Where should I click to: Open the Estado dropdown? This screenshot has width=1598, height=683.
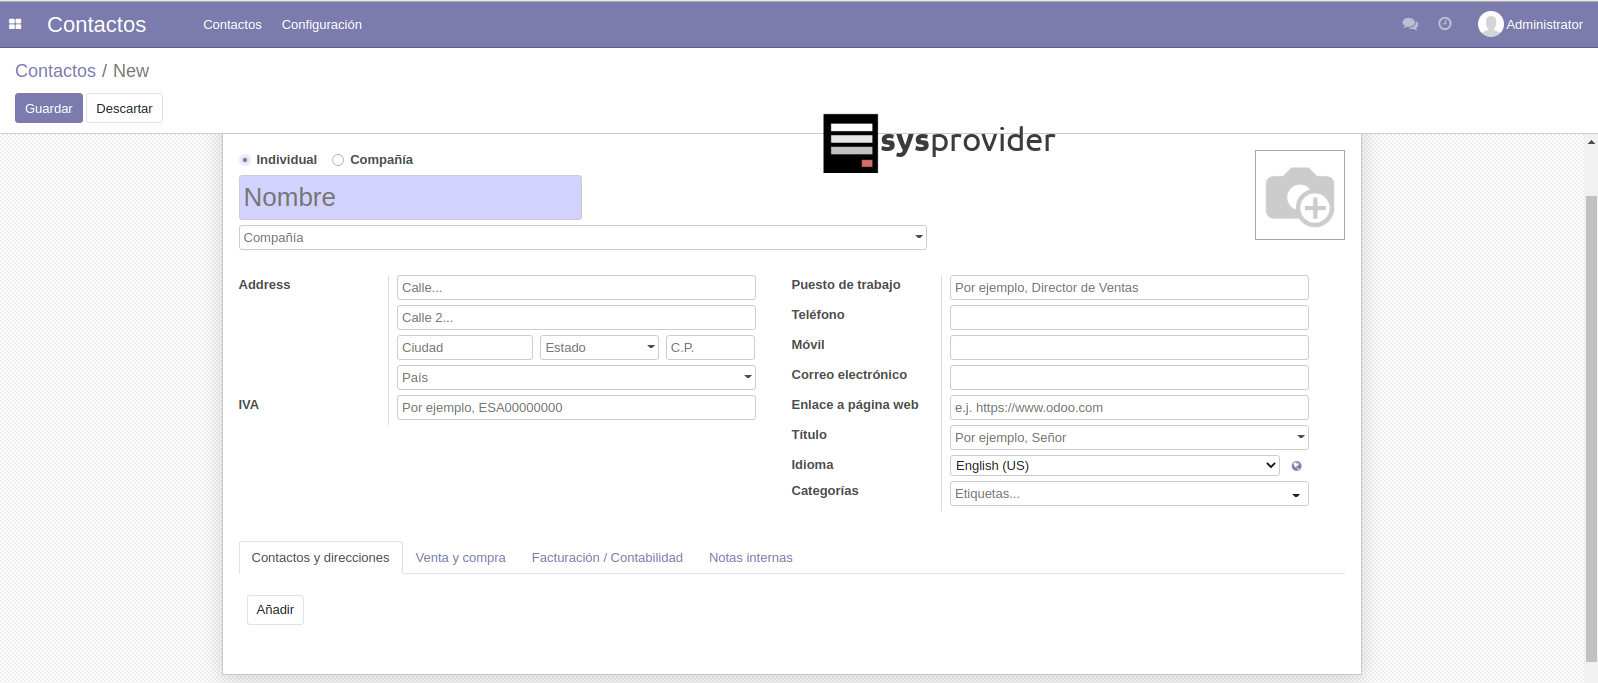coord(599,348)
